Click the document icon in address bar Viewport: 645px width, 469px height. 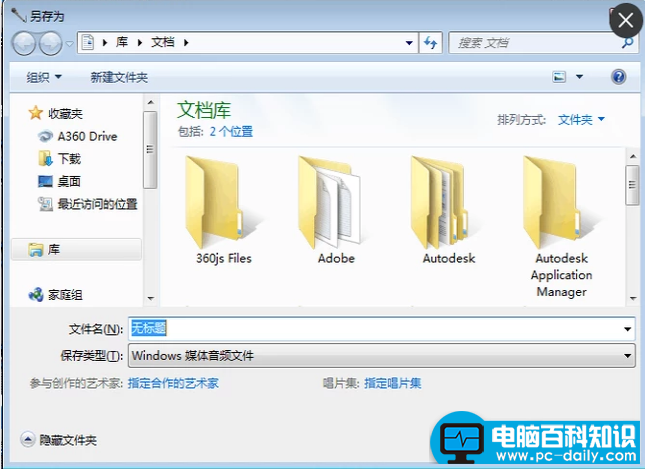(88, 42)
